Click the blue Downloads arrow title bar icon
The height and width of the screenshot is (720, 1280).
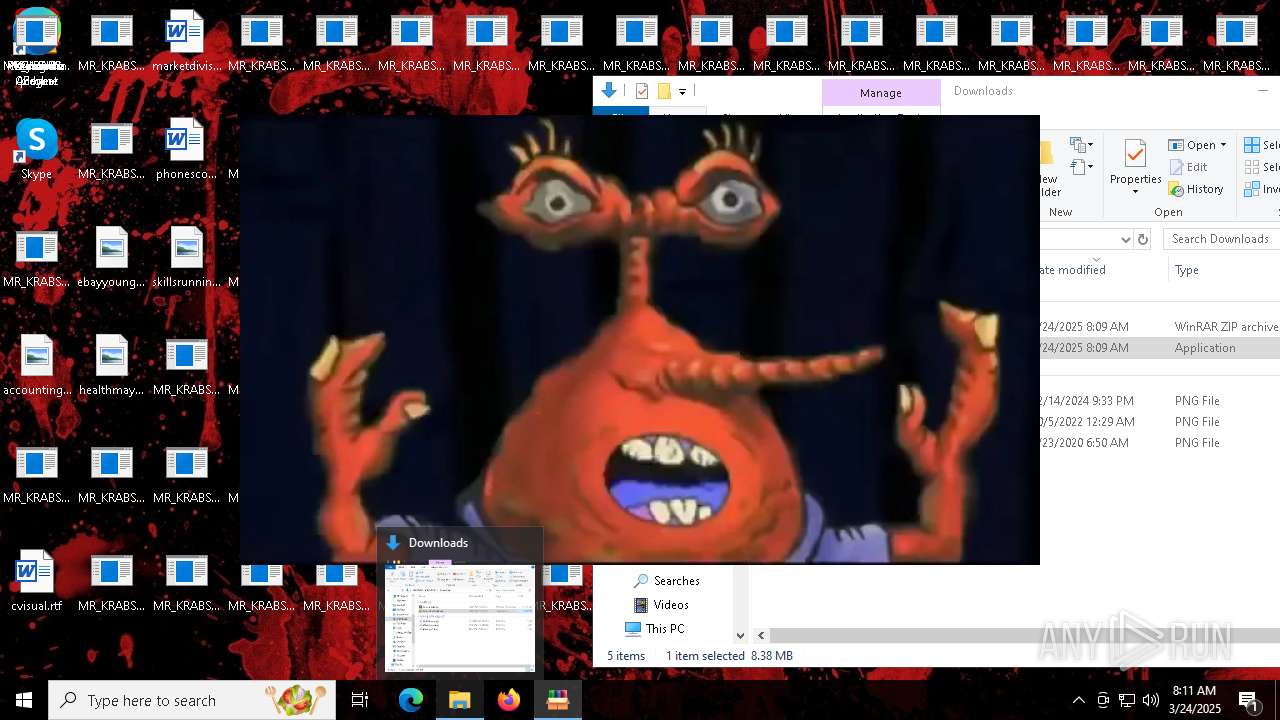point(608,91)
